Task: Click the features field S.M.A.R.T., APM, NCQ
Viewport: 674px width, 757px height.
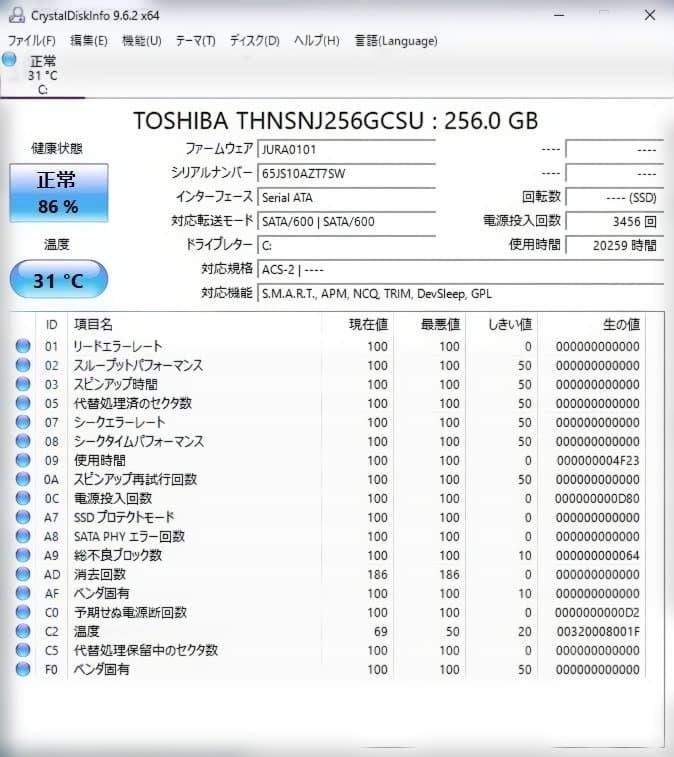Action: tap(461, 294)
